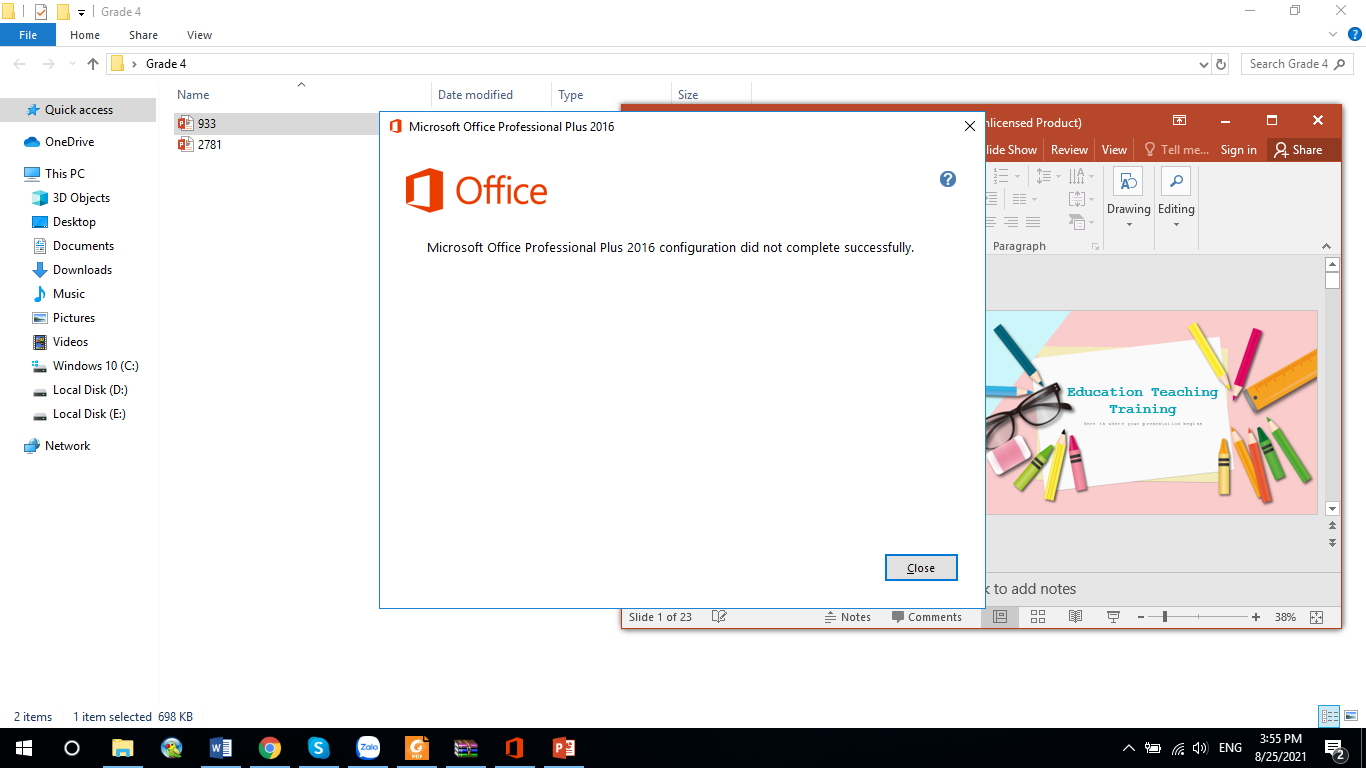Open help in Office dialog
Screen dimensions: 1366x768
(x=948, y=179)
